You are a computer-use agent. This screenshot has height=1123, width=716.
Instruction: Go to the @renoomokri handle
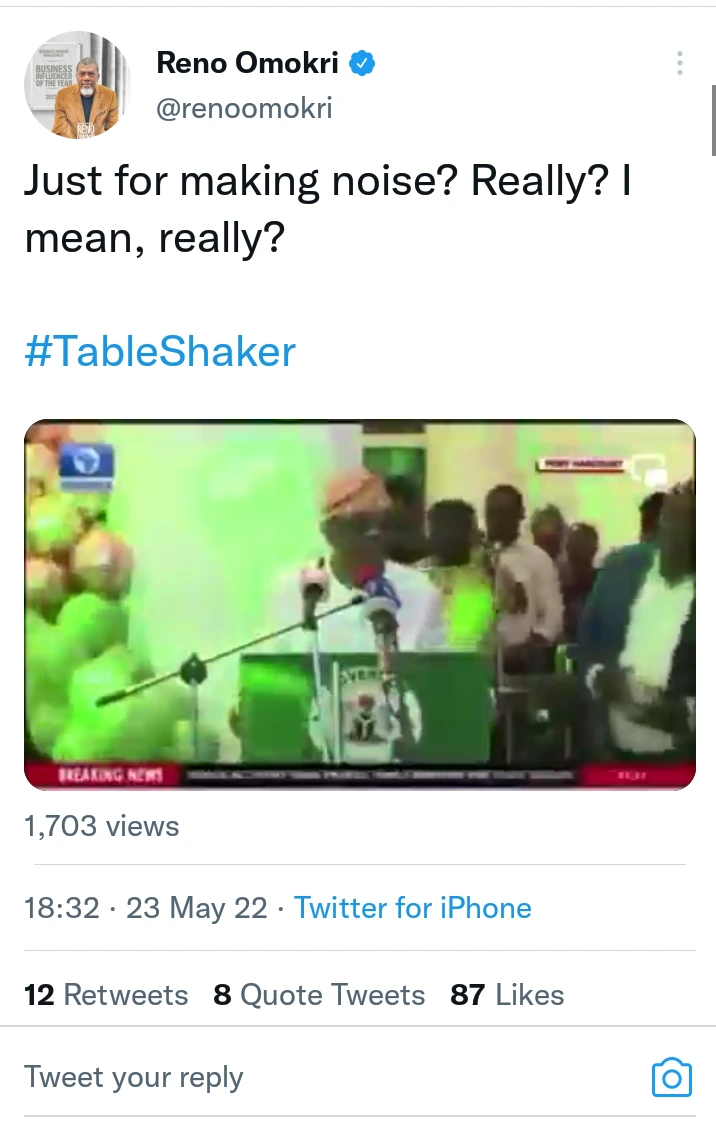244,107
